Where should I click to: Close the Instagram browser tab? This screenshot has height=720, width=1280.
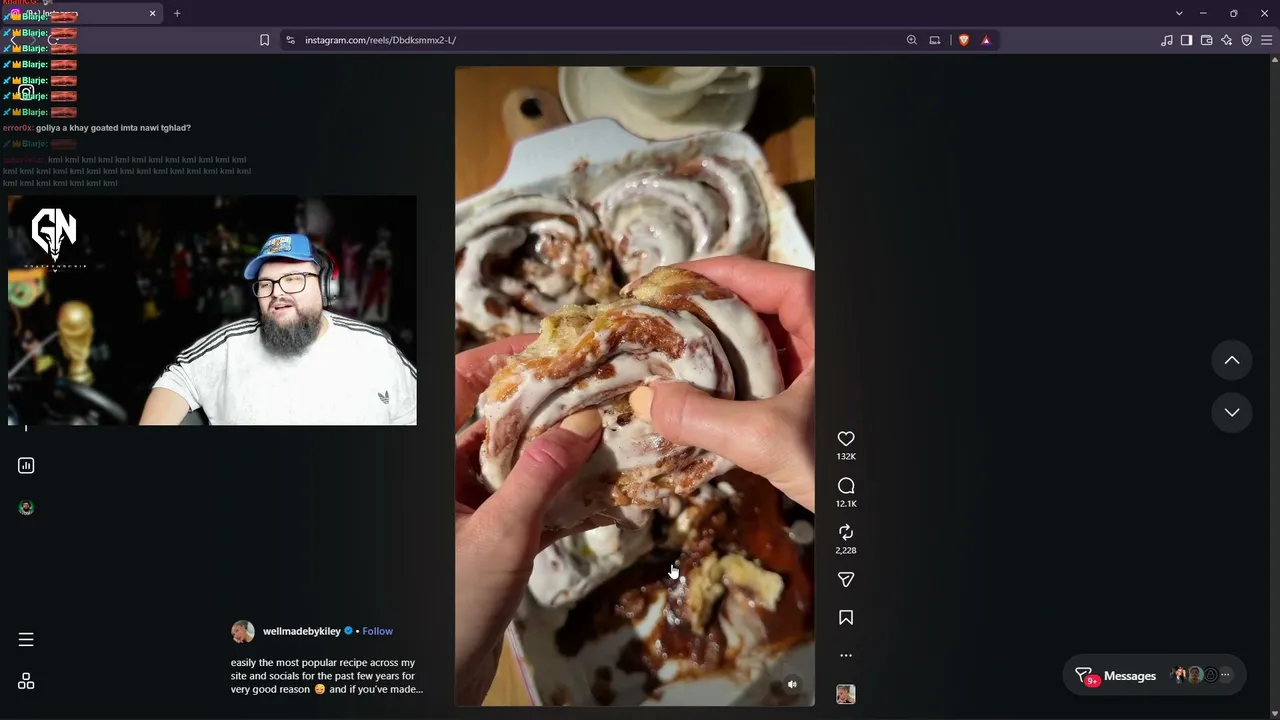tap(153, 13)
